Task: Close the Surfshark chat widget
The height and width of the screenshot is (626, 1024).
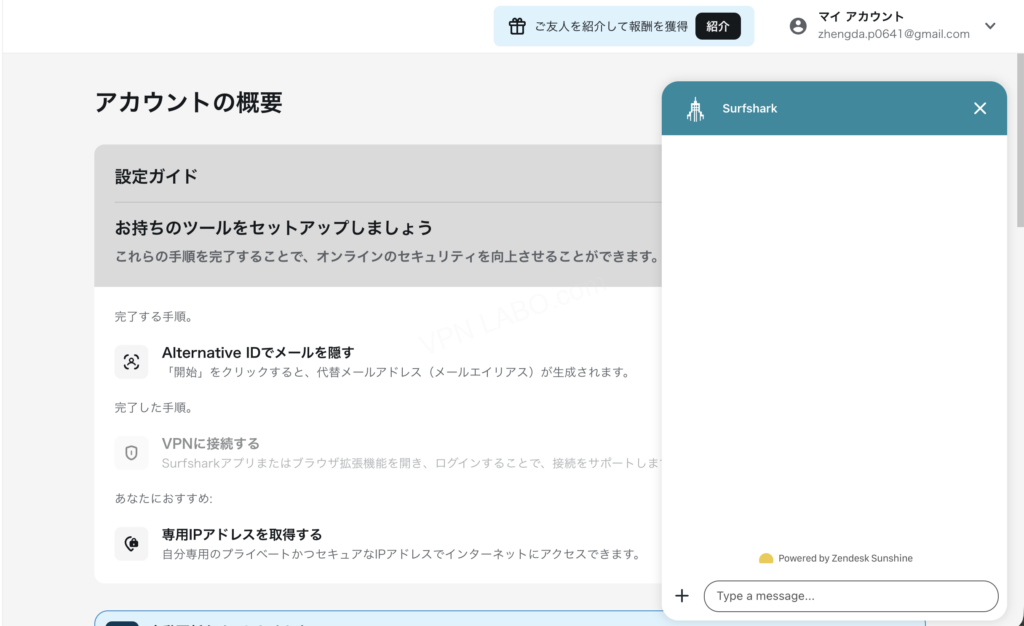Action: coord(980,108)
